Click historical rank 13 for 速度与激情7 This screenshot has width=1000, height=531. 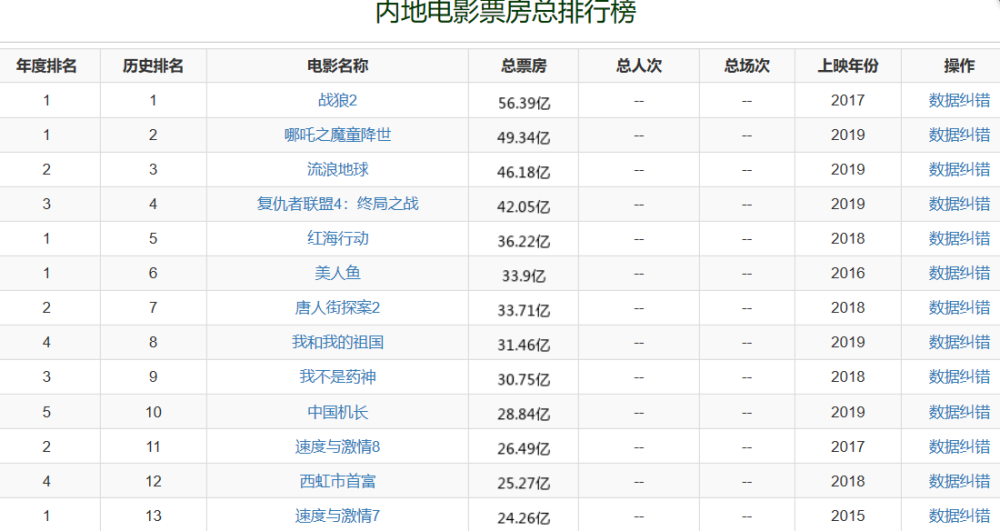click(x=153, y=515)
